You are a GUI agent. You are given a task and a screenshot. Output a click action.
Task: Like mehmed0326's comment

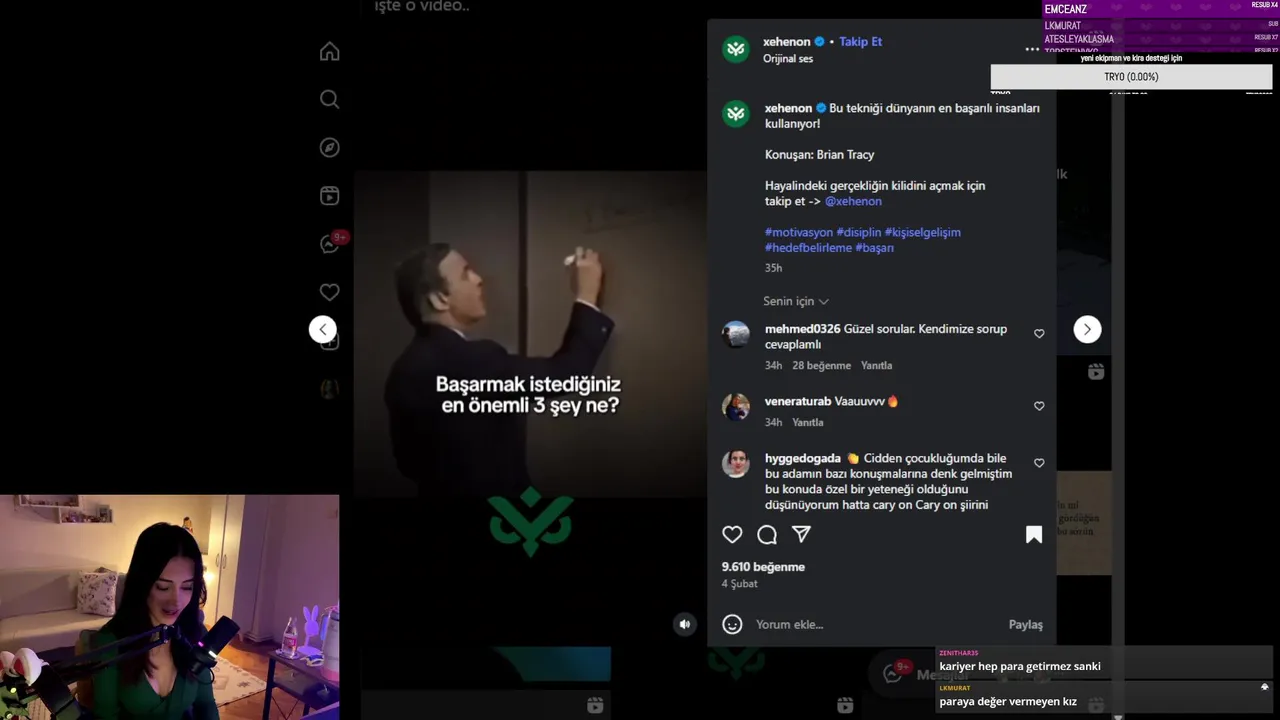pos(1039,334)
